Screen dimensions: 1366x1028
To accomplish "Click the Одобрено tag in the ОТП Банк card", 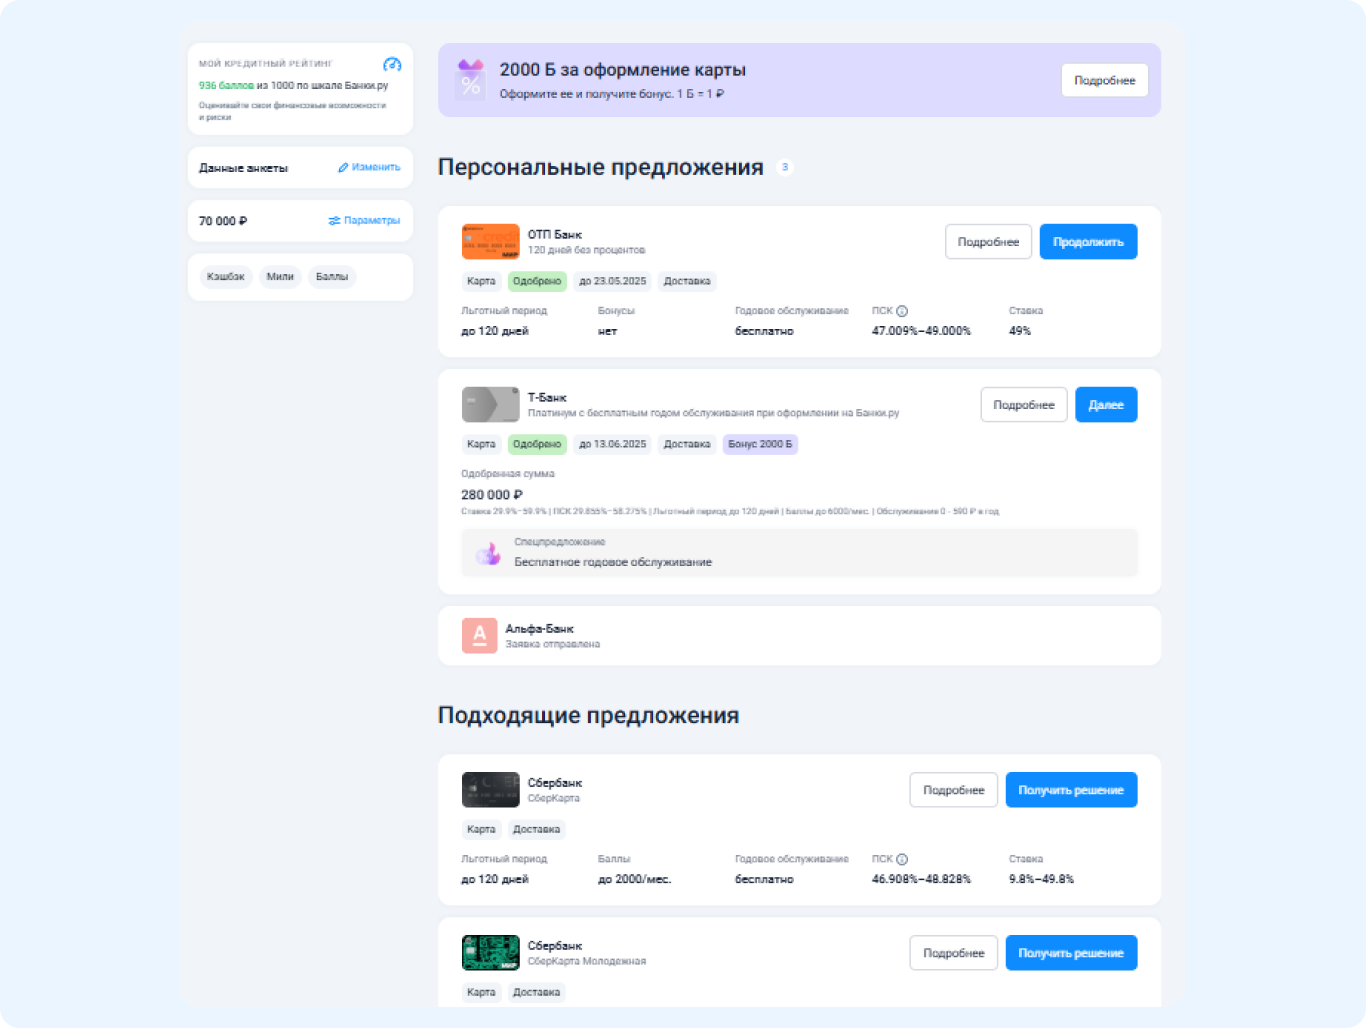I will click(537, 281).
